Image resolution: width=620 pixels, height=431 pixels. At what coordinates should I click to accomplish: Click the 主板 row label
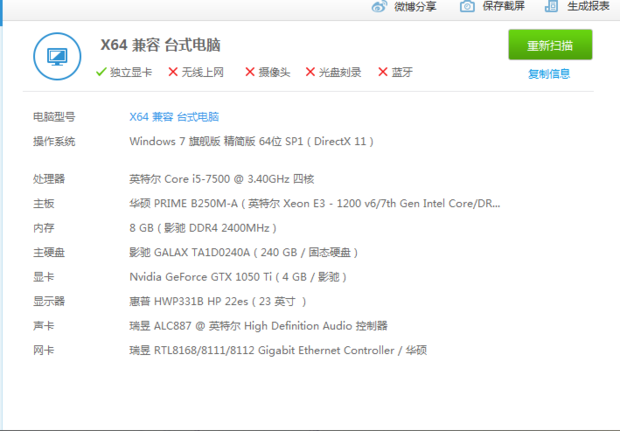click(x=43, y=204)
